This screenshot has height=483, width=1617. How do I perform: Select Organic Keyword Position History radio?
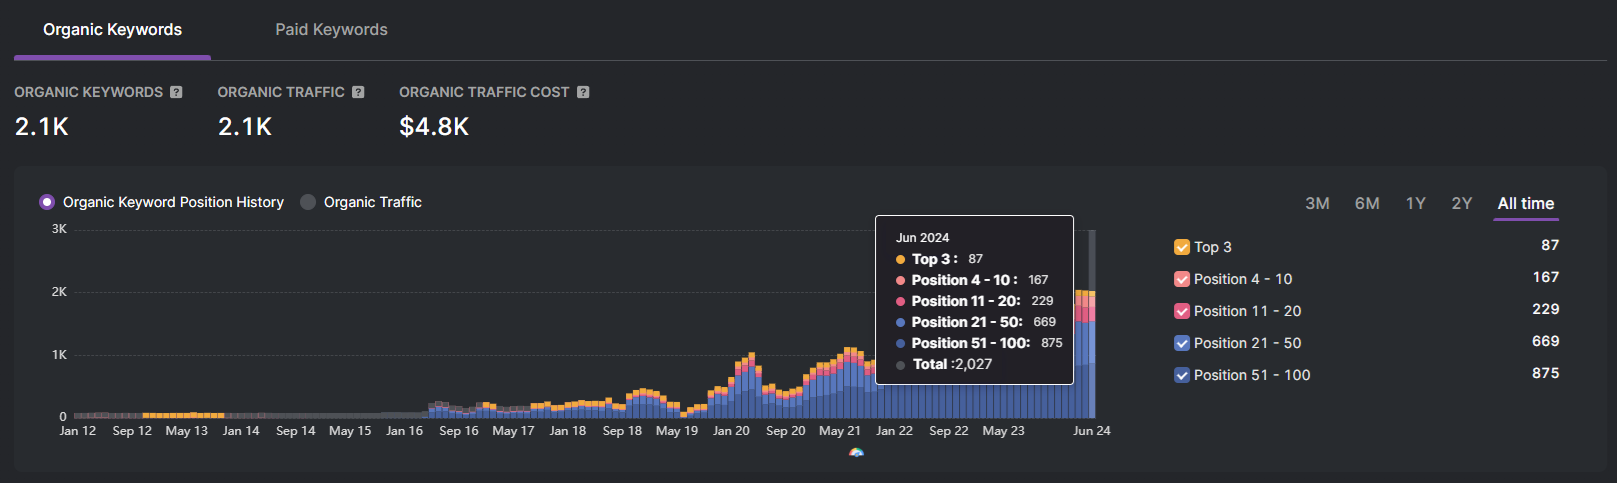tap(47, 202)
